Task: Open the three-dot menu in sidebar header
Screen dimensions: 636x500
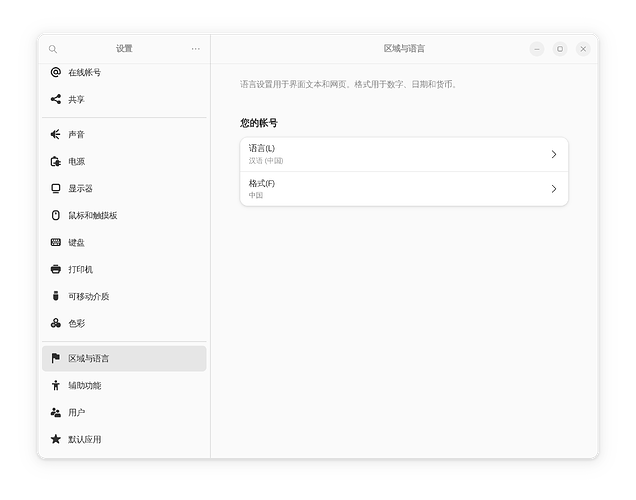Action: point(196,49)
